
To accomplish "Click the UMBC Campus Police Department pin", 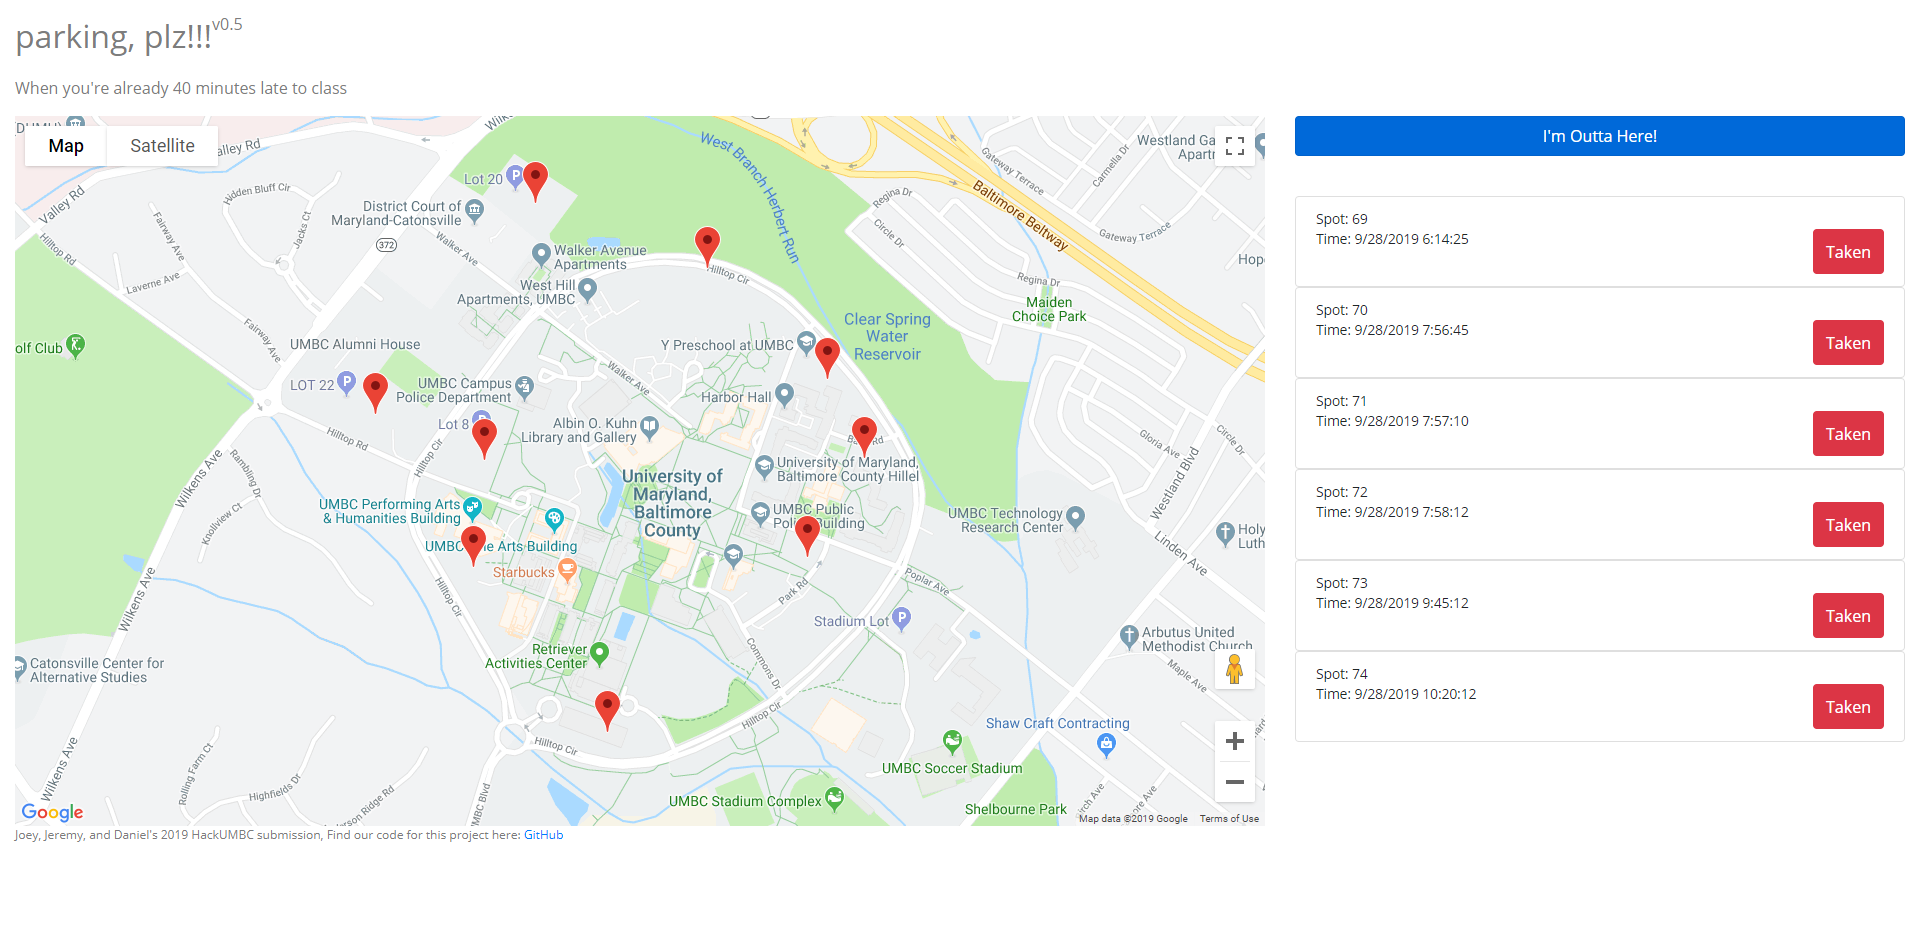I will pyautogui.click(x=524, y=387).
